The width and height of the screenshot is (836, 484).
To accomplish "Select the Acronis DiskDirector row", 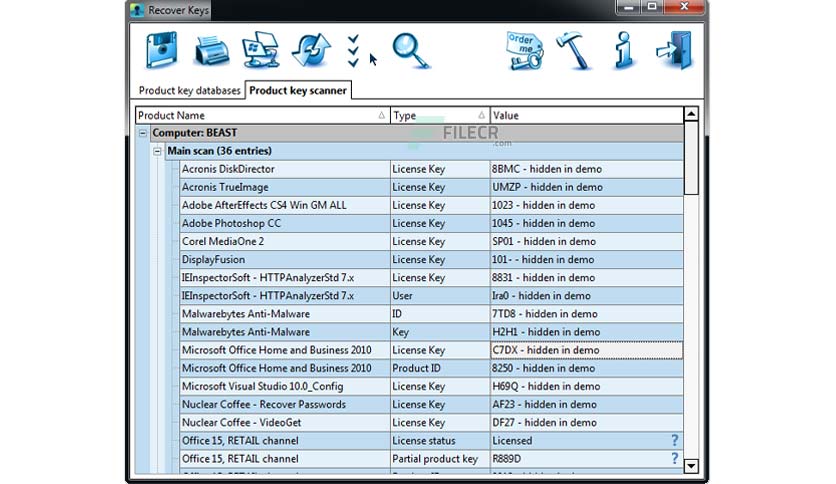I will point(431,169).
